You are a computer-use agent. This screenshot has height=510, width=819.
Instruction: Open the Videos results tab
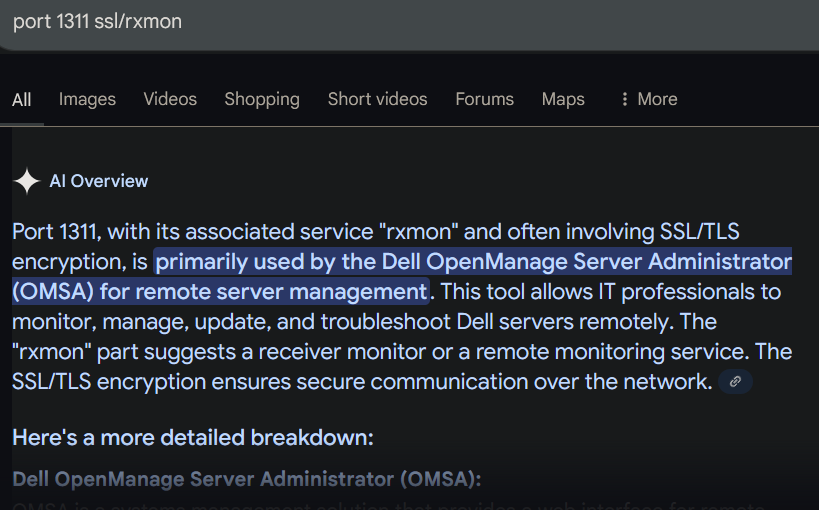pyautogui.click(x=170, y=99)
